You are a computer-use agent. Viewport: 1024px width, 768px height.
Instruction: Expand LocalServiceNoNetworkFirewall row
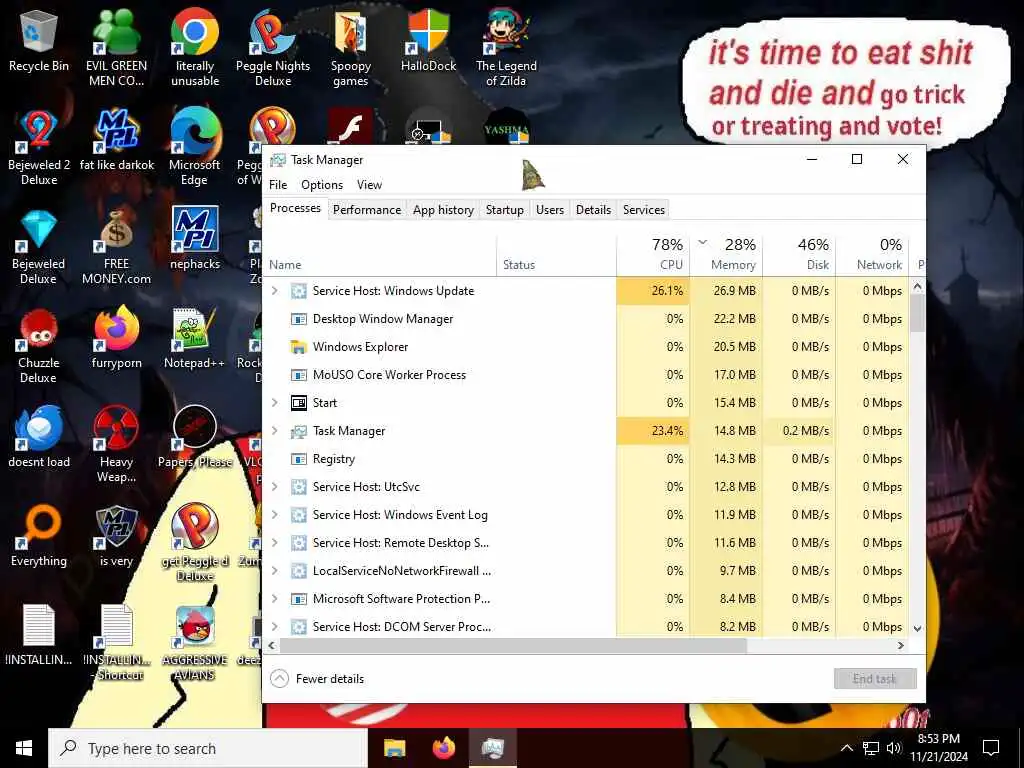[x=275, y=571]
